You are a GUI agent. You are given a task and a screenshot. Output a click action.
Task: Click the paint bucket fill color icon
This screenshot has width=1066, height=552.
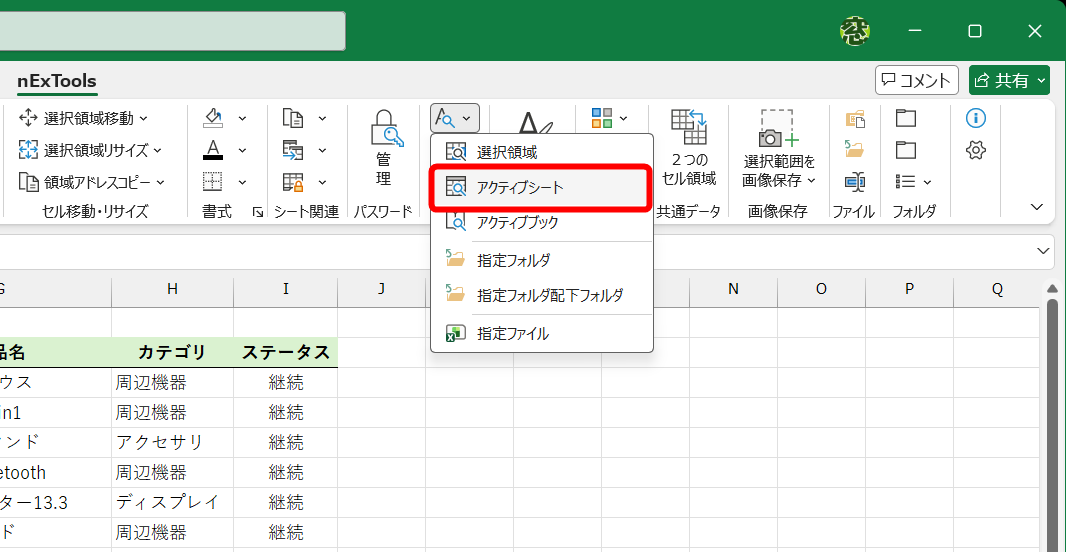click(x=213, y=118)
